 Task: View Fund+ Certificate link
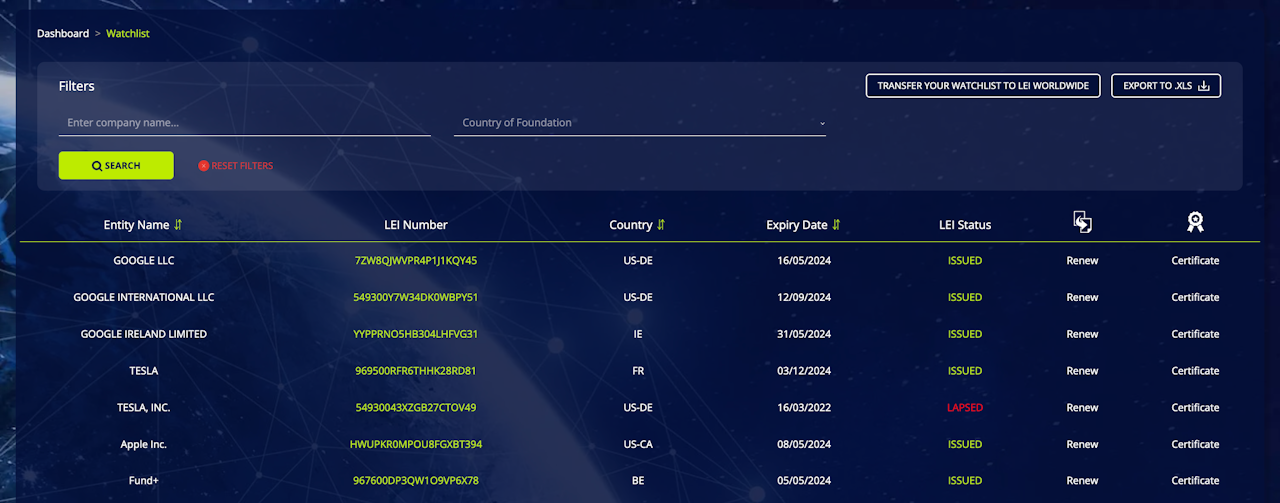pos(1195,481)
